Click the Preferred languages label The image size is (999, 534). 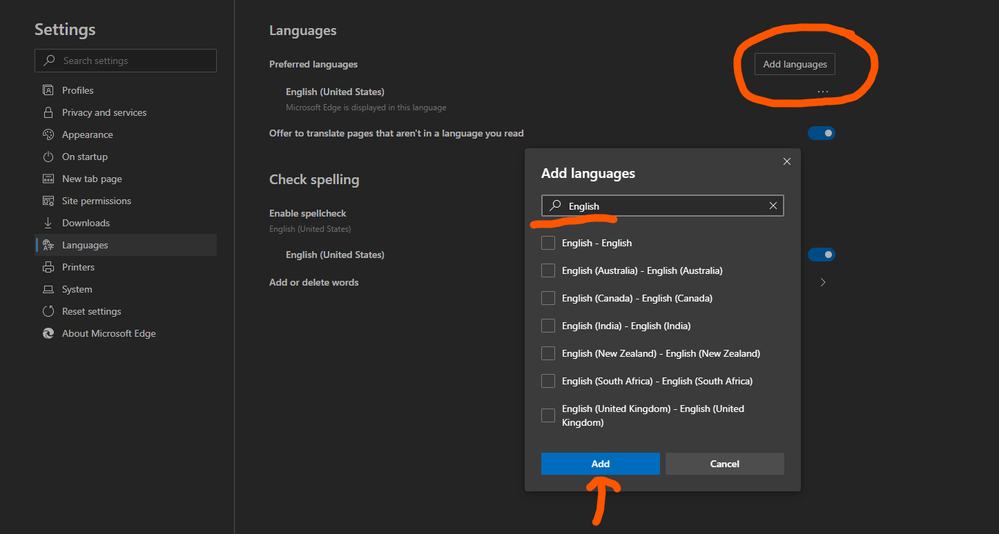tap(313, 64)
